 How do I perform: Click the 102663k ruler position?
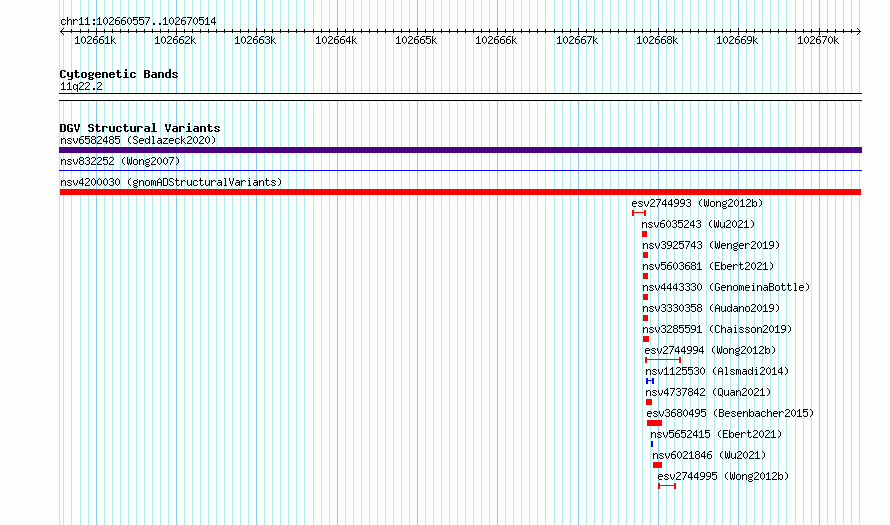point(255,40)
